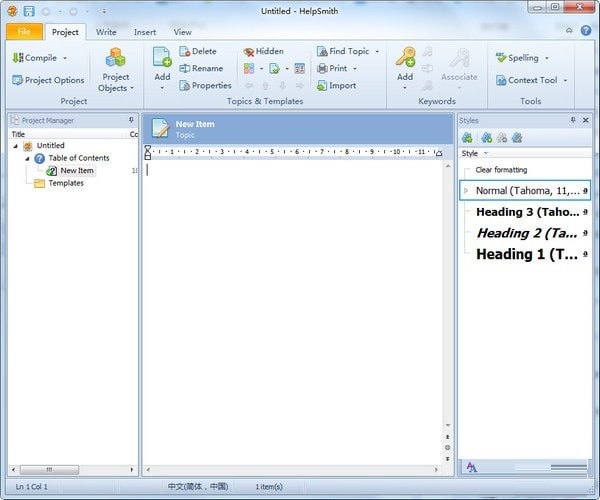
Task: Click the editor scroll-down arrow
Action: tap(448, 425)
